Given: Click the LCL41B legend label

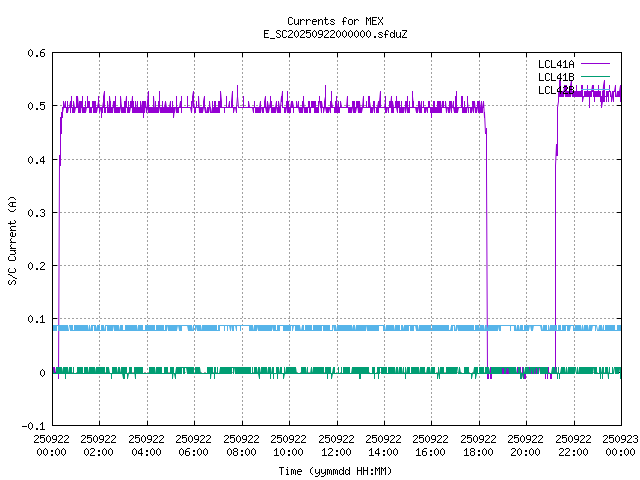Looking at the screenshot, I should tap(556, 77).
